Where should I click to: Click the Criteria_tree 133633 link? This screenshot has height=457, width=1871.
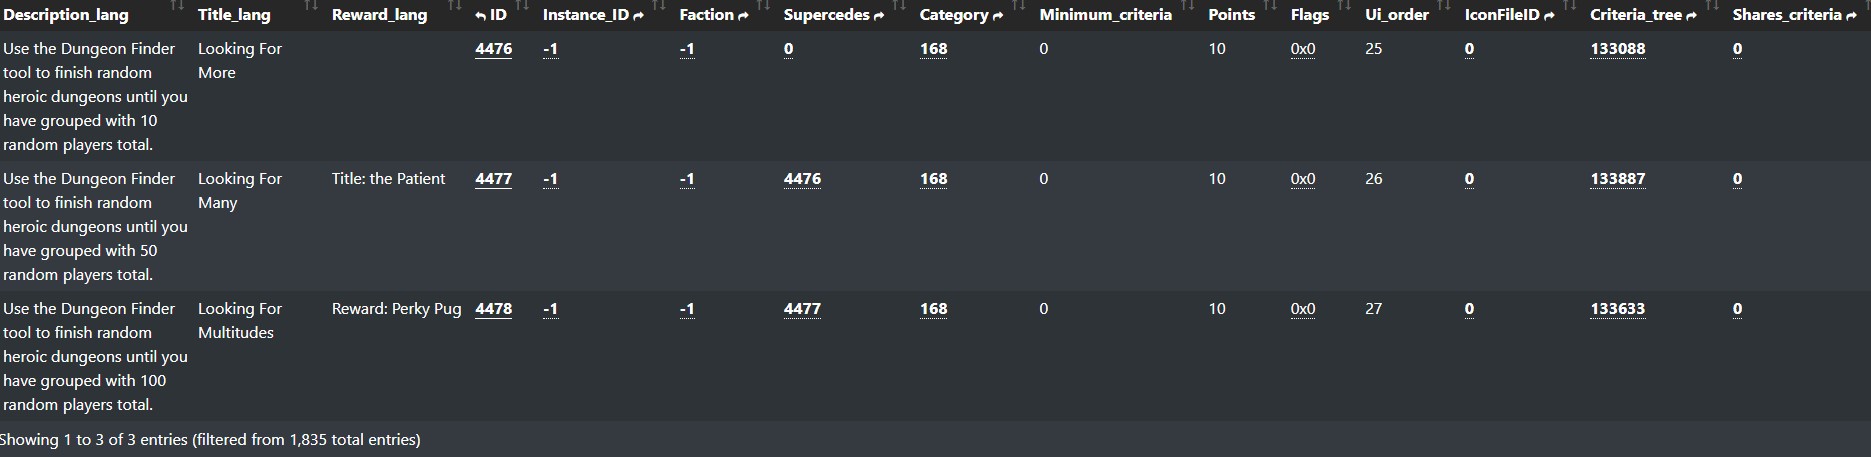tap(1617, 309)
